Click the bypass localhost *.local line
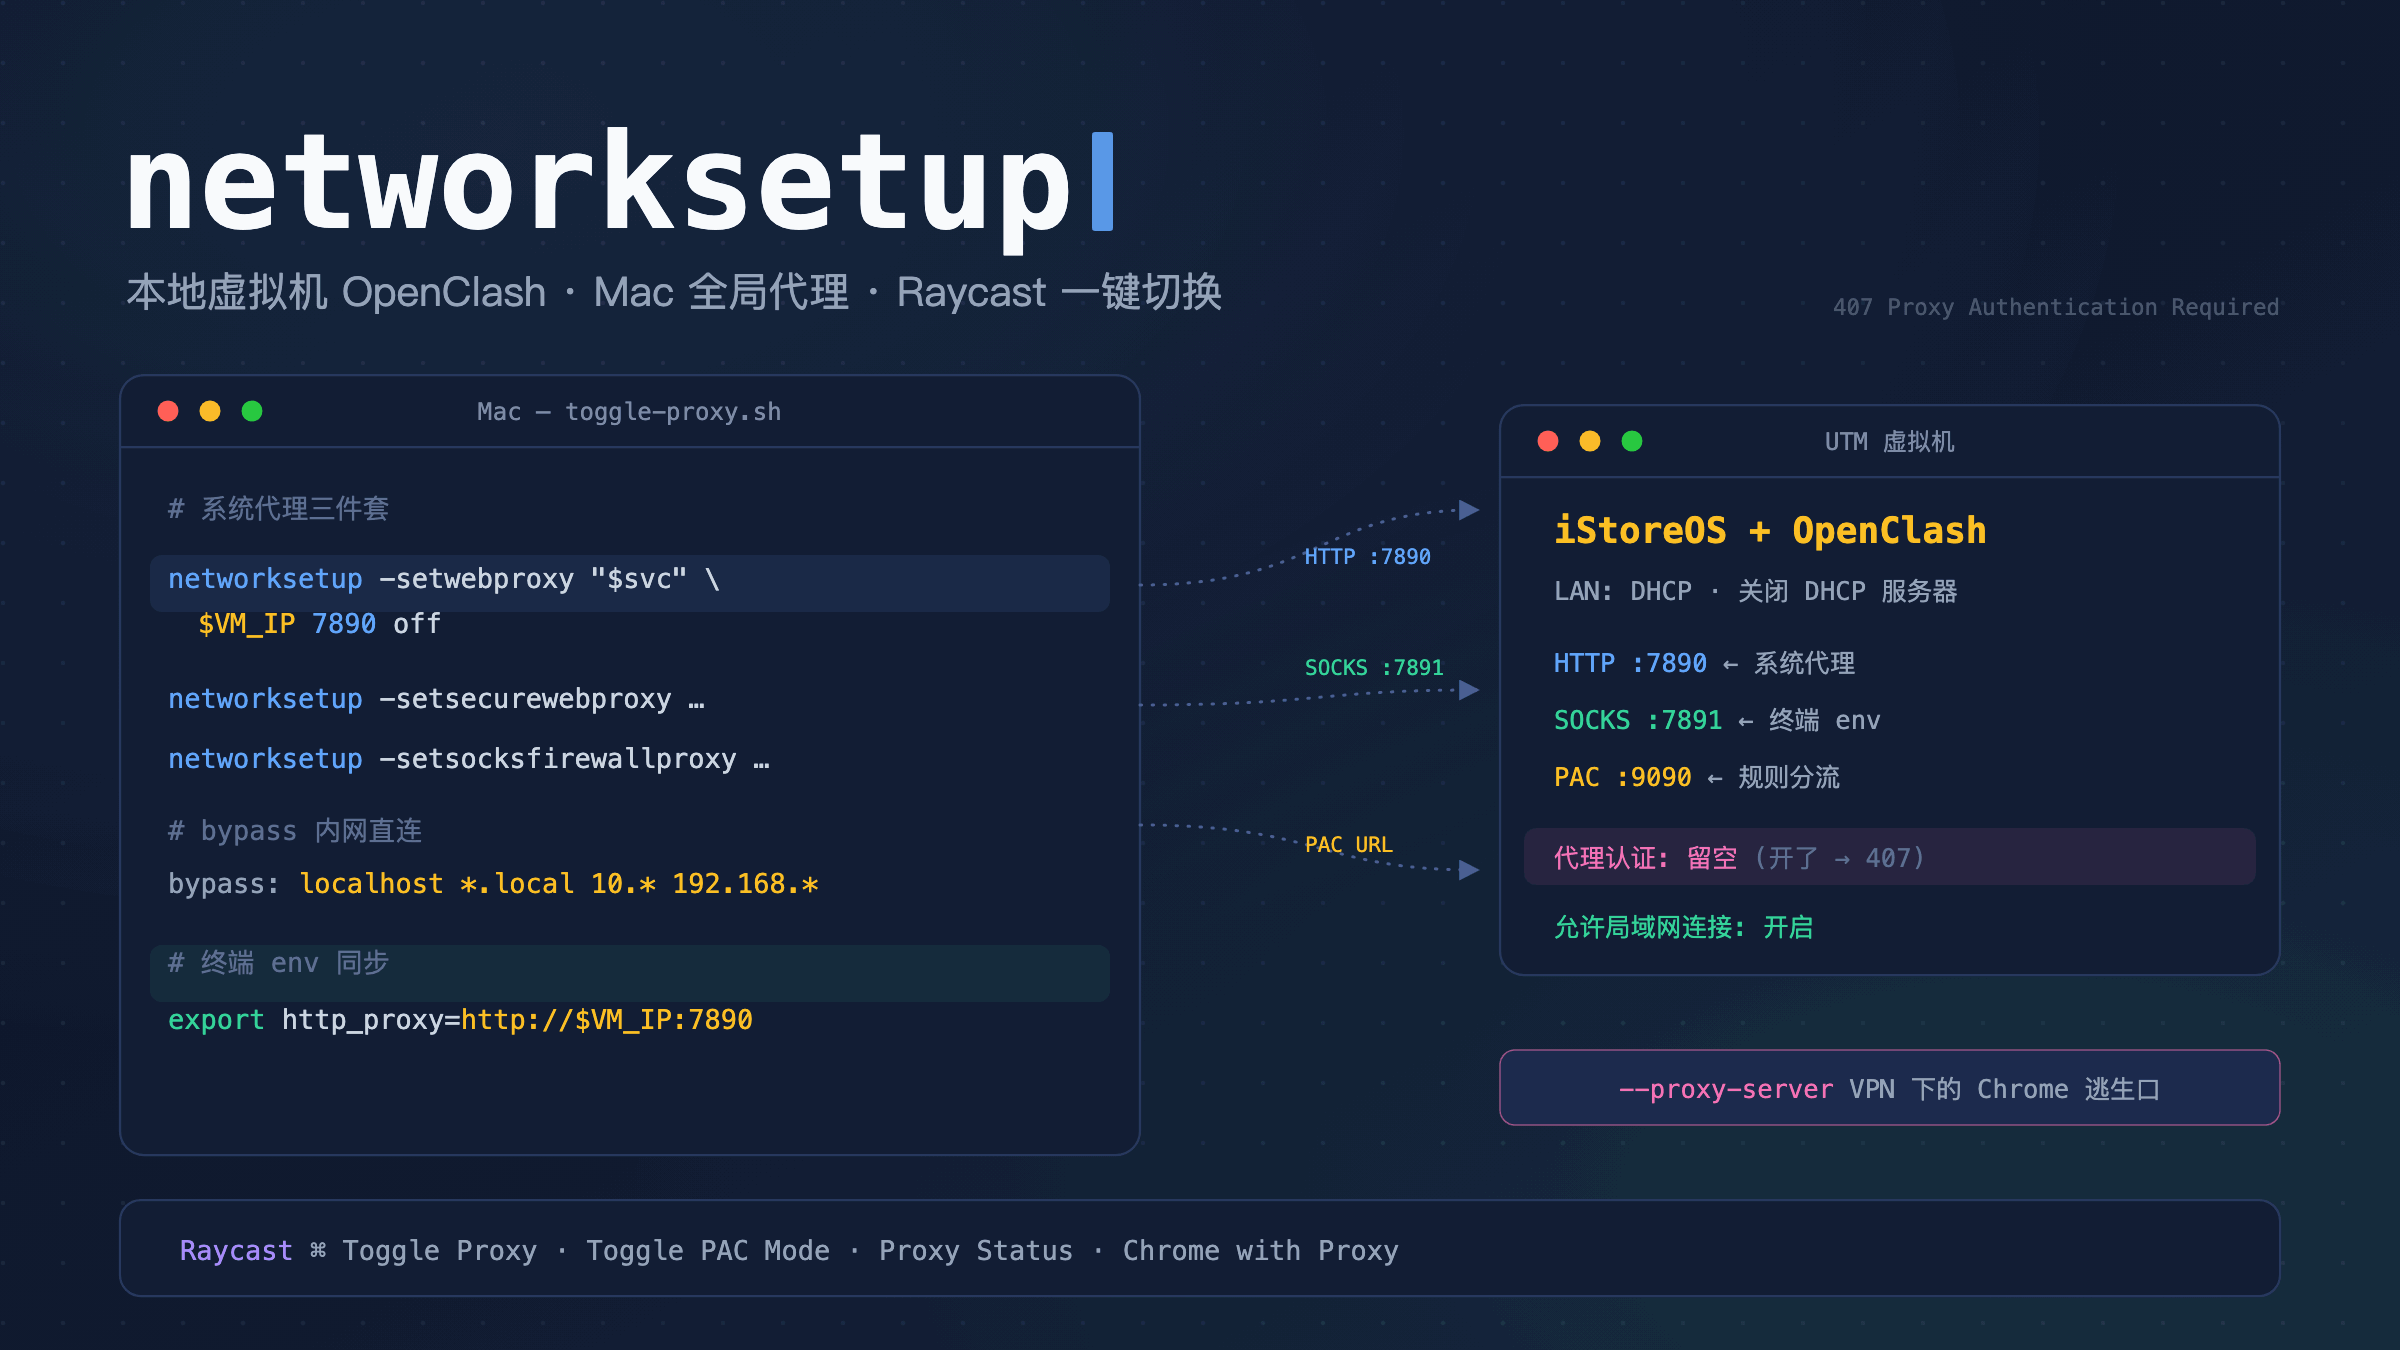The height and width of the screenshot is (1350, 2400). click(493, 884)
